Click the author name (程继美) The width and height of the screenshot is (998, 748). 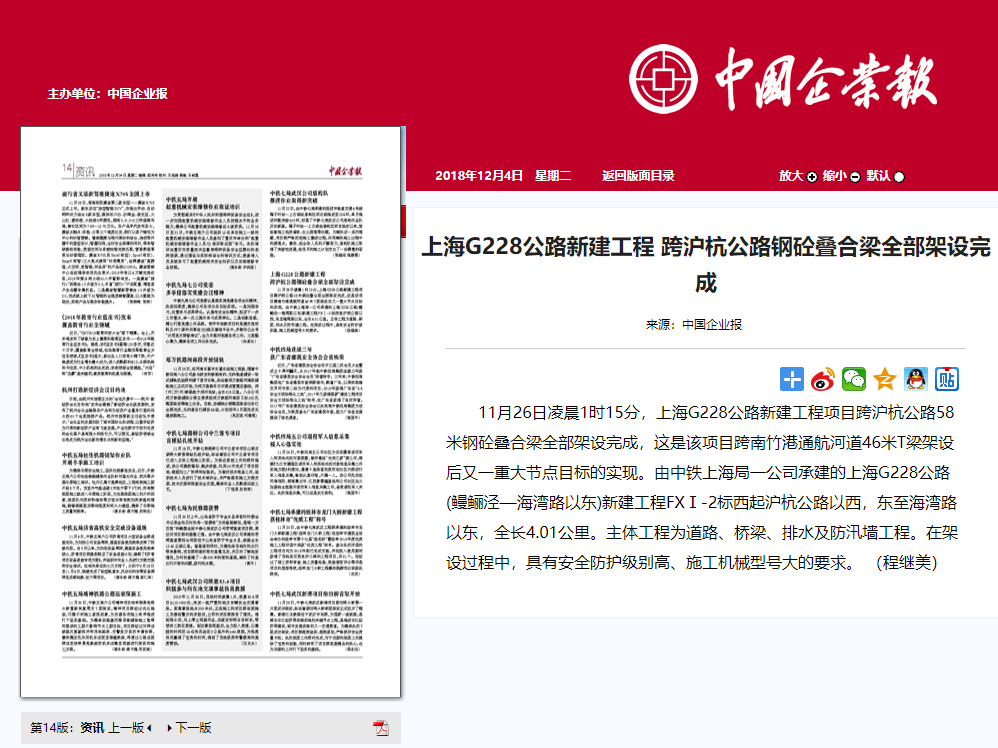tap(906, 563)
